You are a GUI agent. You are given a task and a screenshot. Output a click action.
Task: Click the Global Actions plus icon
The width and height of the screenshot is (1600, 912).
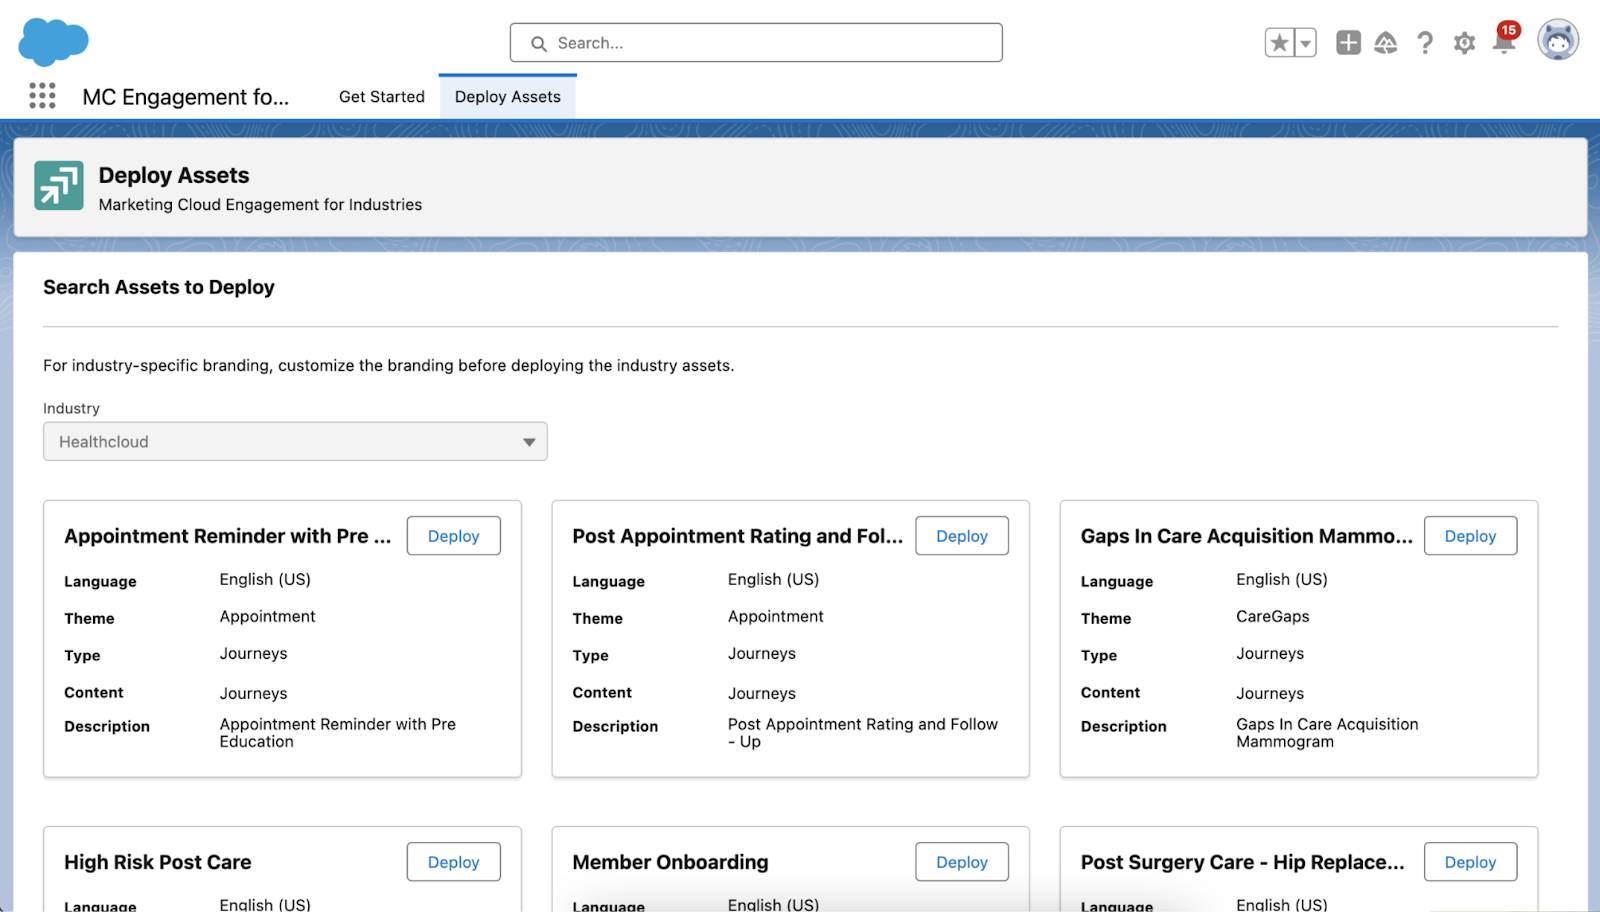pyautogui.click(x=1348, y=42)
